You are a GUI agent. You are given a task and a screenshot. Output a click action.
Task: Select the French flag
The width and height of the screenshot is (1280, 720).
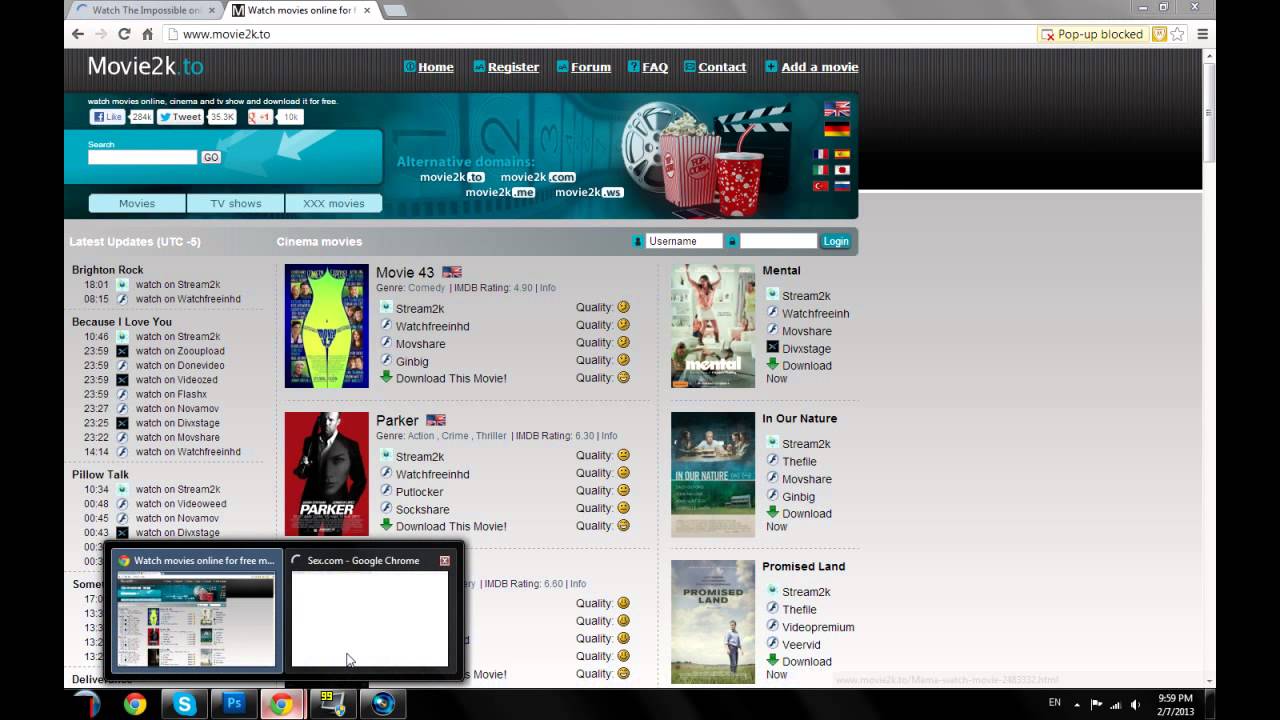coord(821,155)
